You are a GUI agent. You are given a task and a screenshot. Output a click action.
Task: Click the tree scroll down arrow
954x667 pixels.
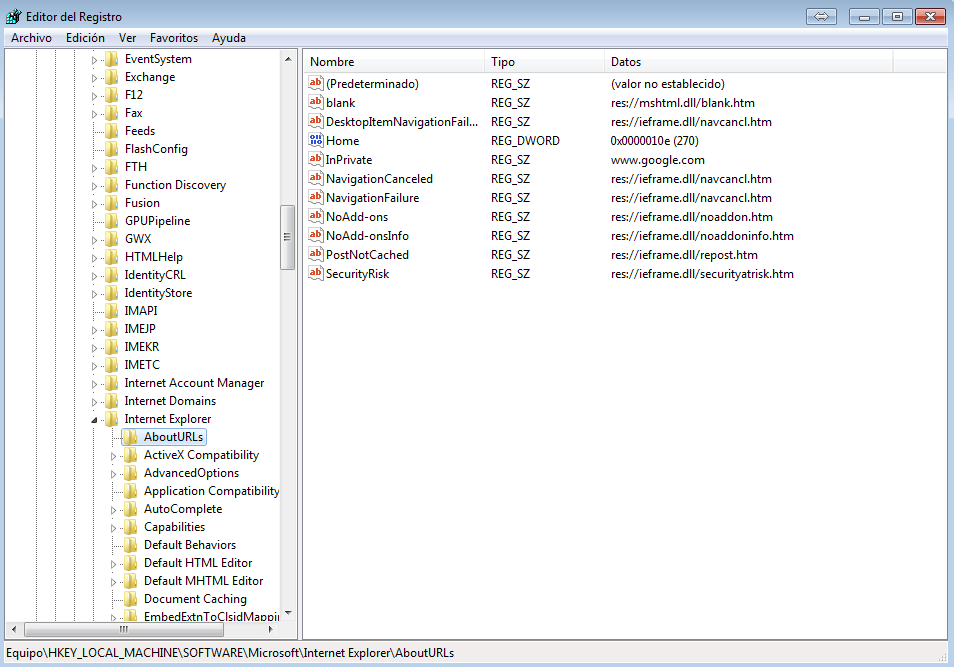click(288, 613)
